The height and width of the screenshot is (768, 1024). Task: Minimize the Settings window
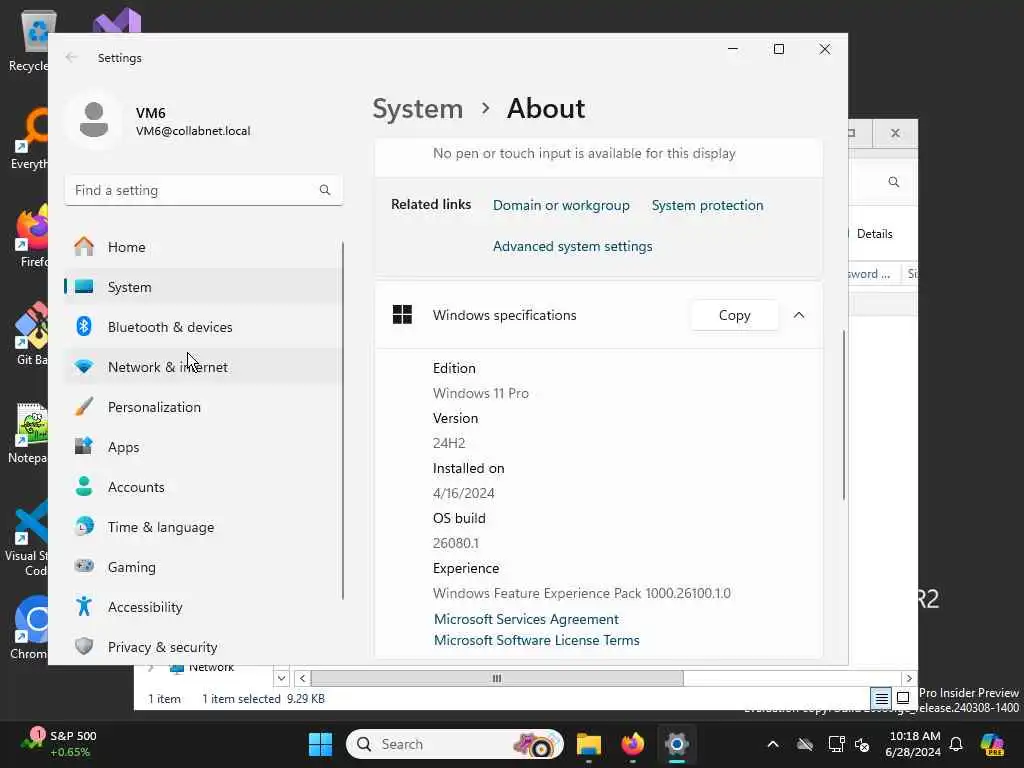(x=733, y=49)
